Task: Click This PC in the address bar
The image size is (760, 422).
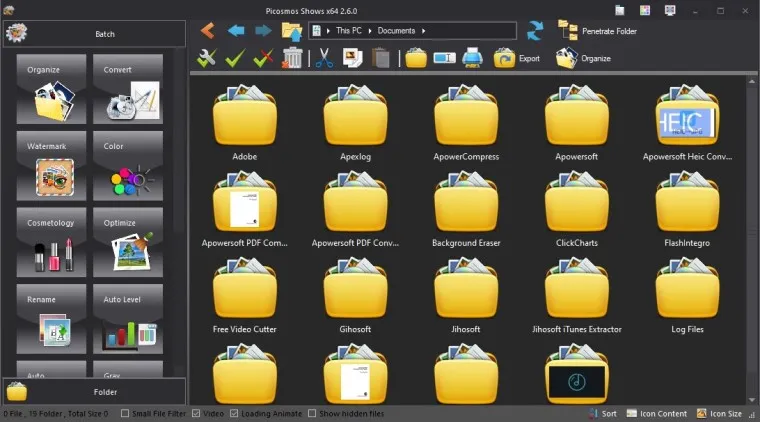Action: [349, 31]
